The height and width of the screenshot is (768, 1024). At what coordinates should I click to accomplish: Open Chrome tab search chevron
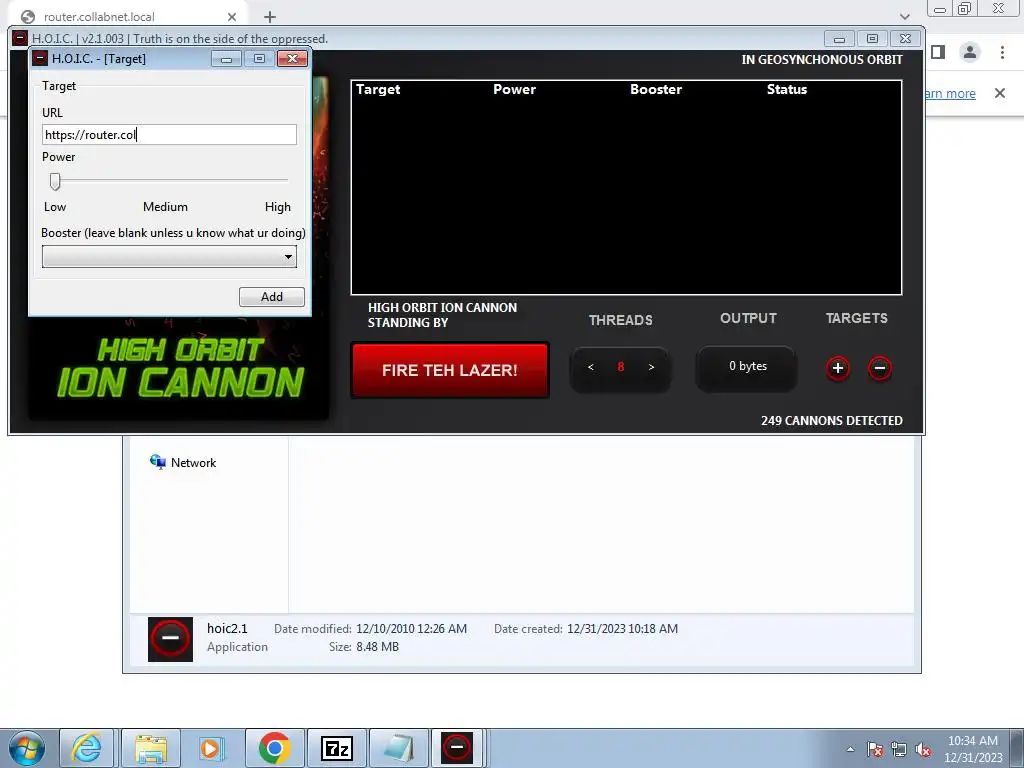(904, 16)
